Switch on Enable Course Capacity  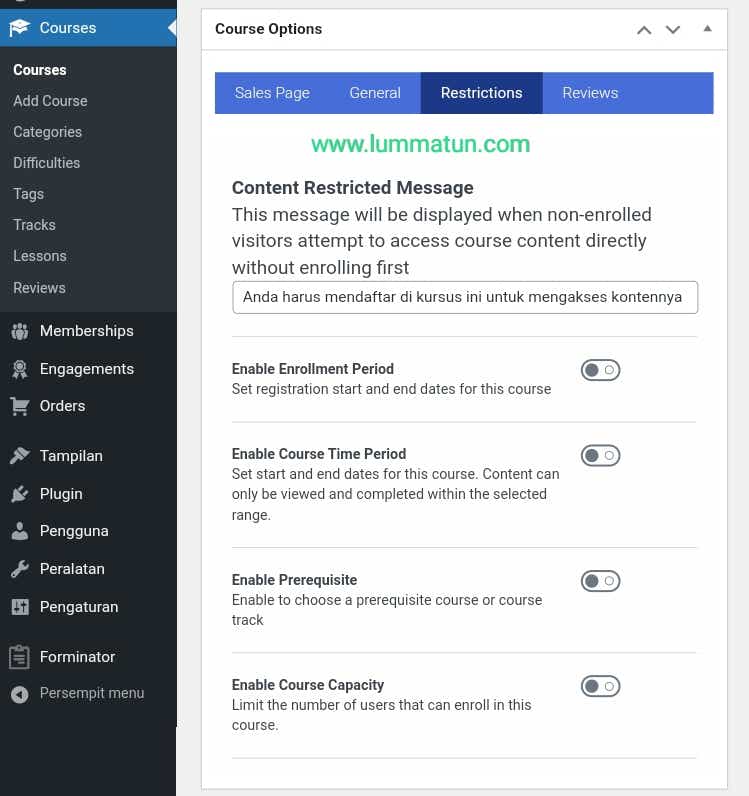click(600, 686)
